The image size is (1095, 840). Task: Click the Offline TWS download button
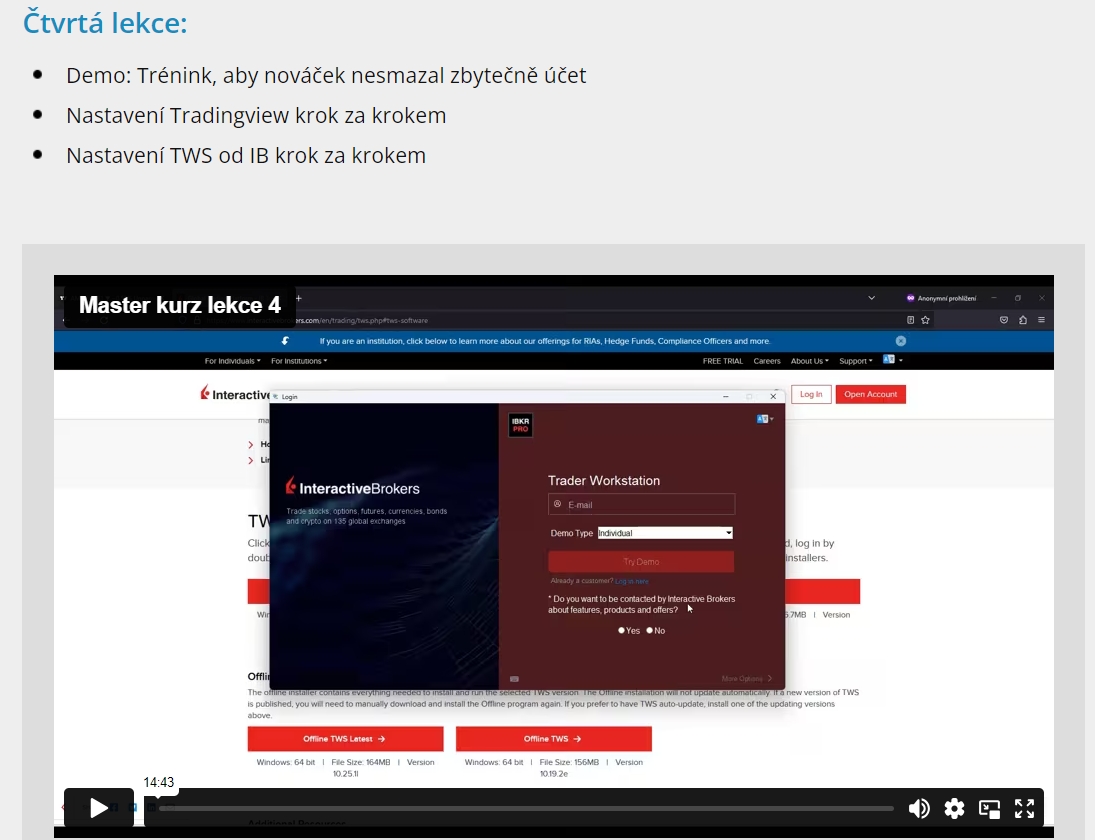point(554,739)
